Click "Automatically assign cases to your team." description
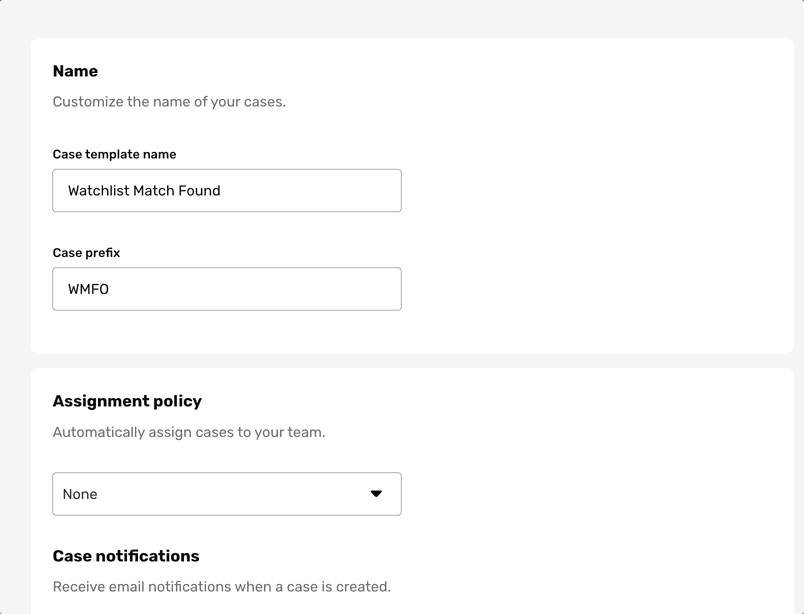804x614 pixels. tap(189, 432)
